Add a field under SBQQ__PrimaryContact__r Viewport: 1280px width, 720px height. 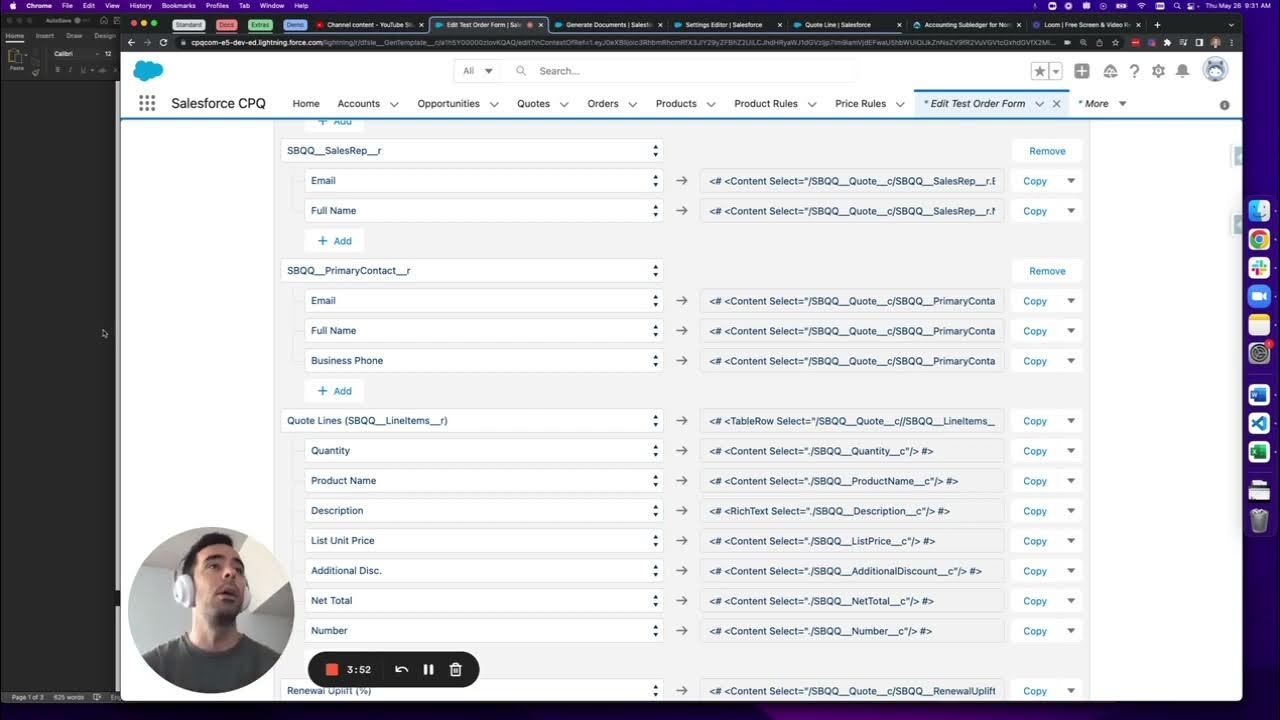pos(334,391)
